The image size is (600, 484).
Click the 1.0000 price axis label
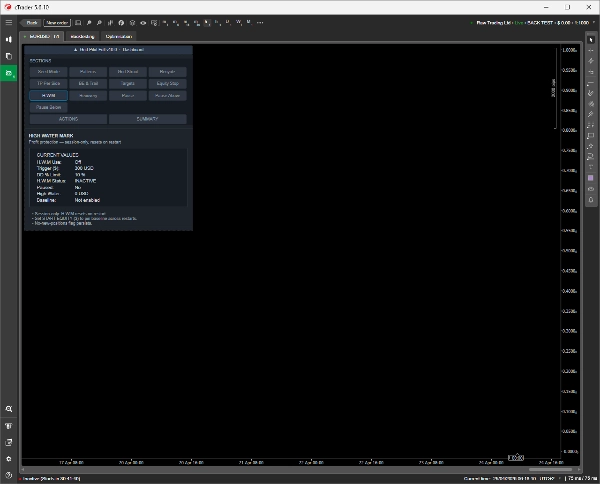point(569,50)
